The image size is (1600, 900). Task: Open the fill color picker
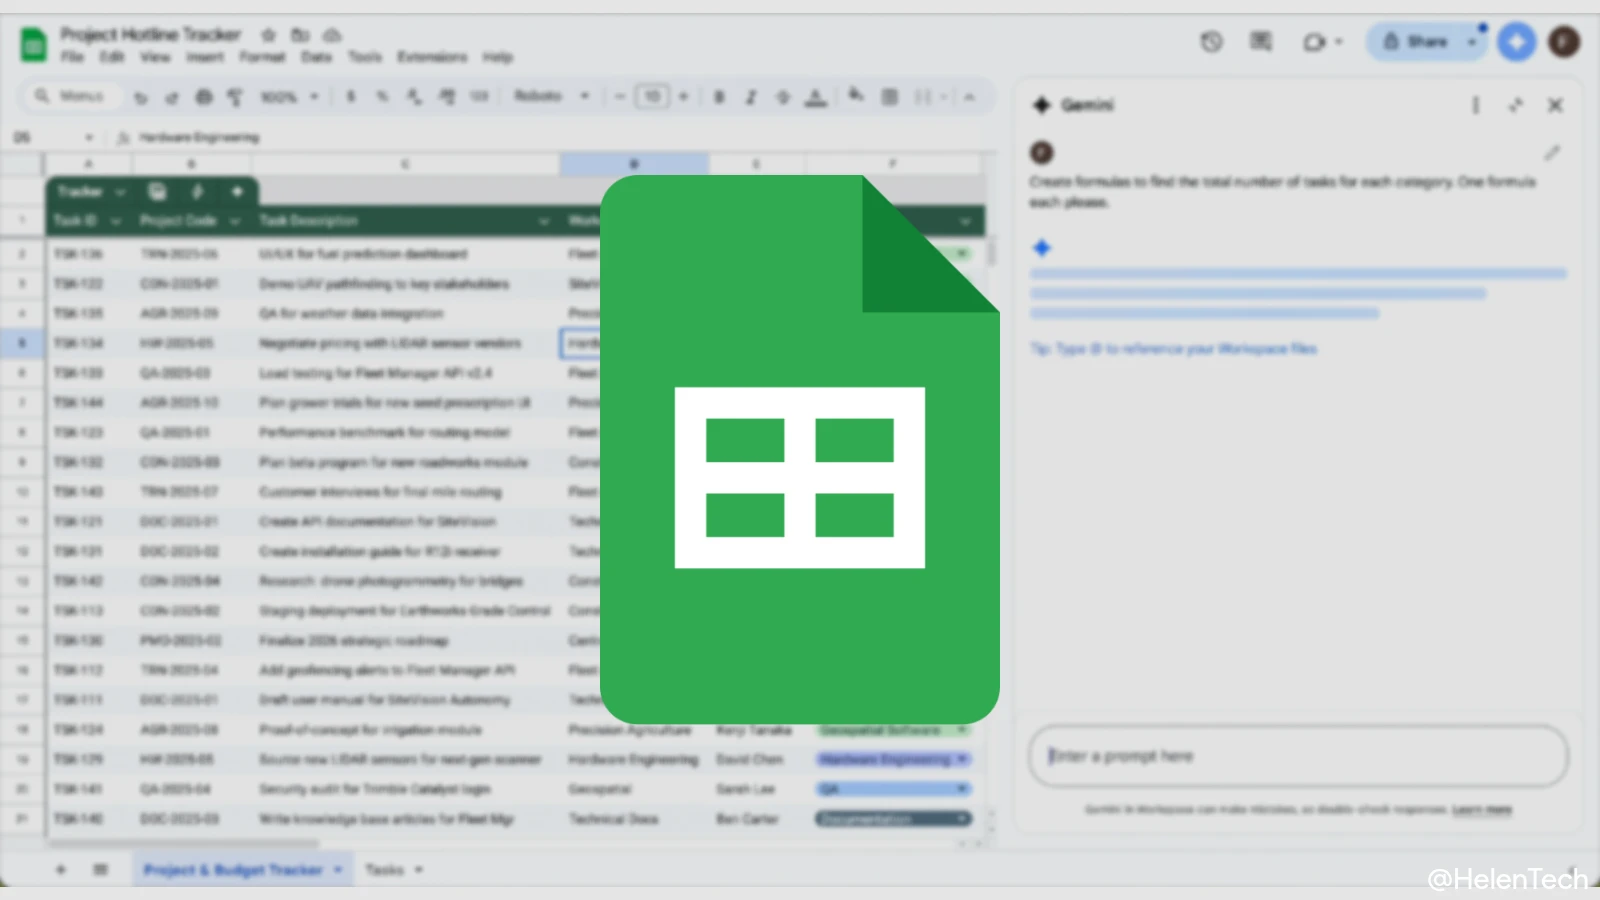[856, 97]
